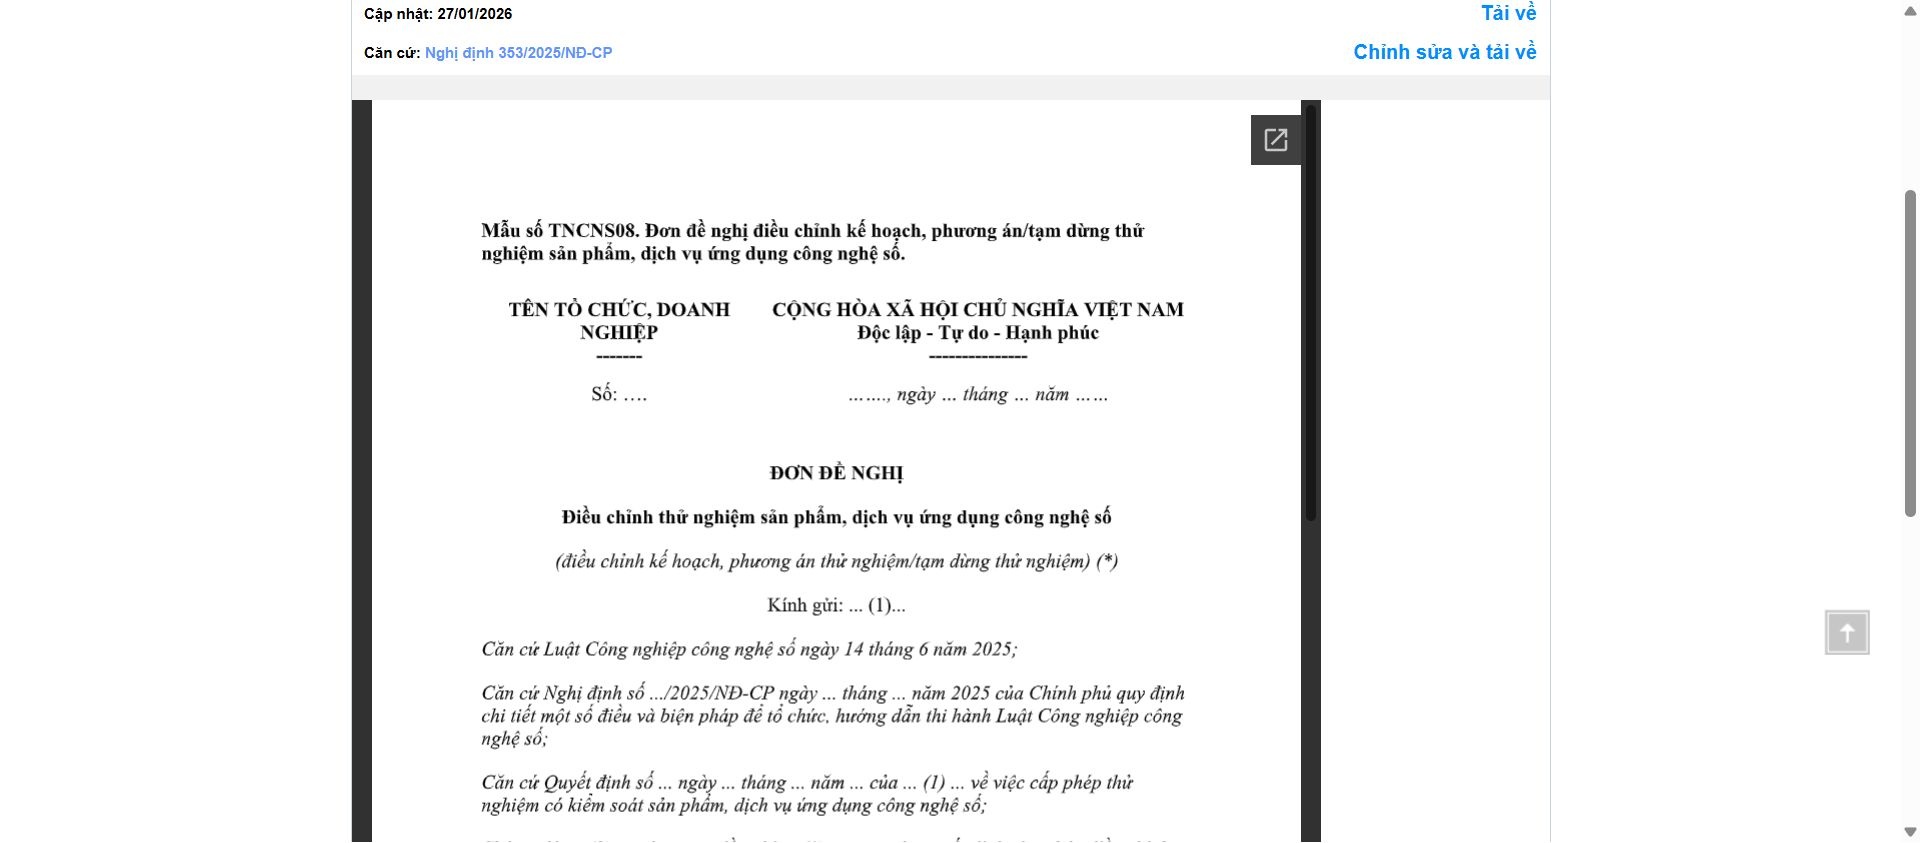
Task: Click 'Căn cứ Luật Công nghiệp công nghệ số' line
Action: point(749,649)
